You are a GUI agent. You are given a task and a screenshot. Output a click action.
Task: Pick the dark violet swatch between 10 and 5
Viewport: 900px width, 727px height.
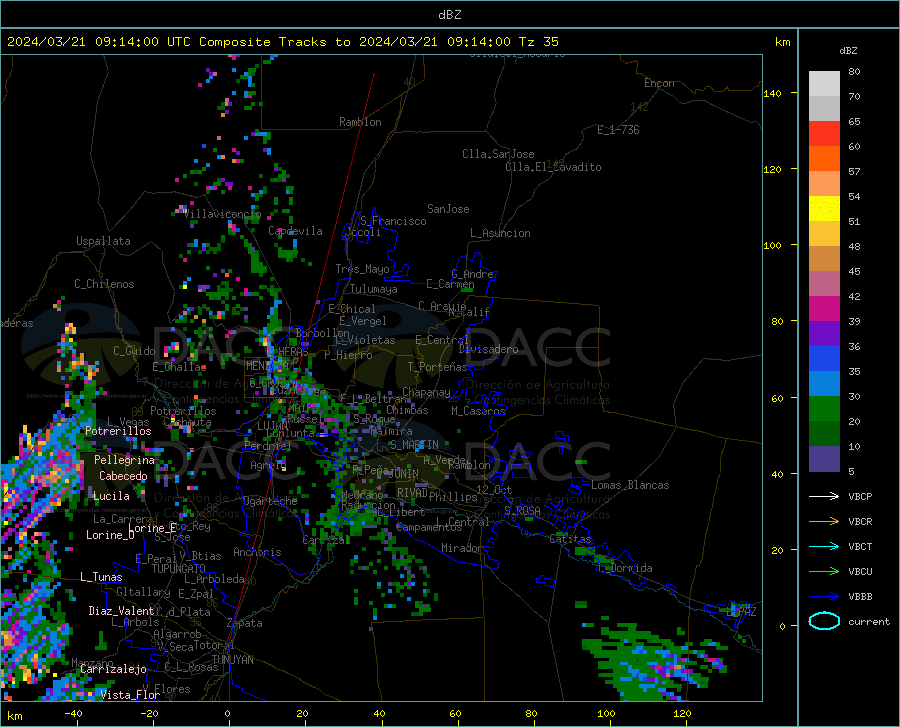pos(824,459)
